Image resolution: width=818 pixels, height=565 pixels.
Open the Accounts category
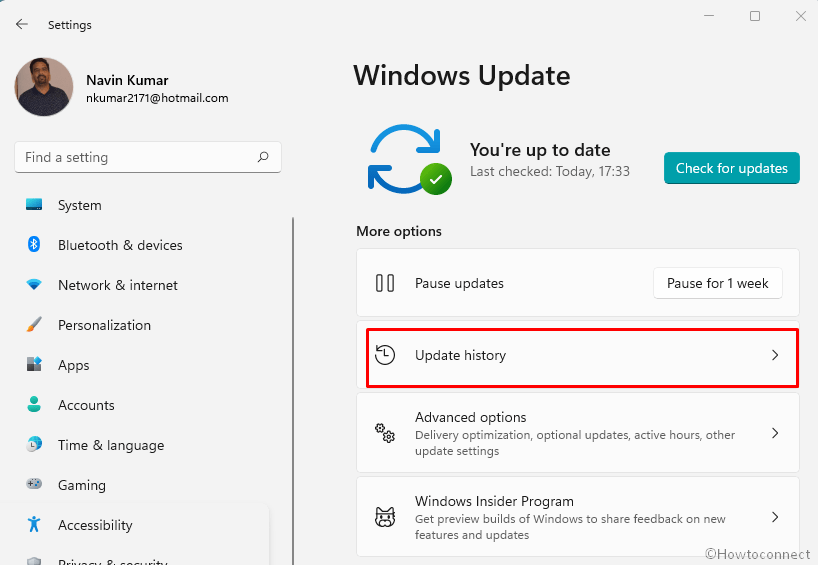[x=86, y=405]
